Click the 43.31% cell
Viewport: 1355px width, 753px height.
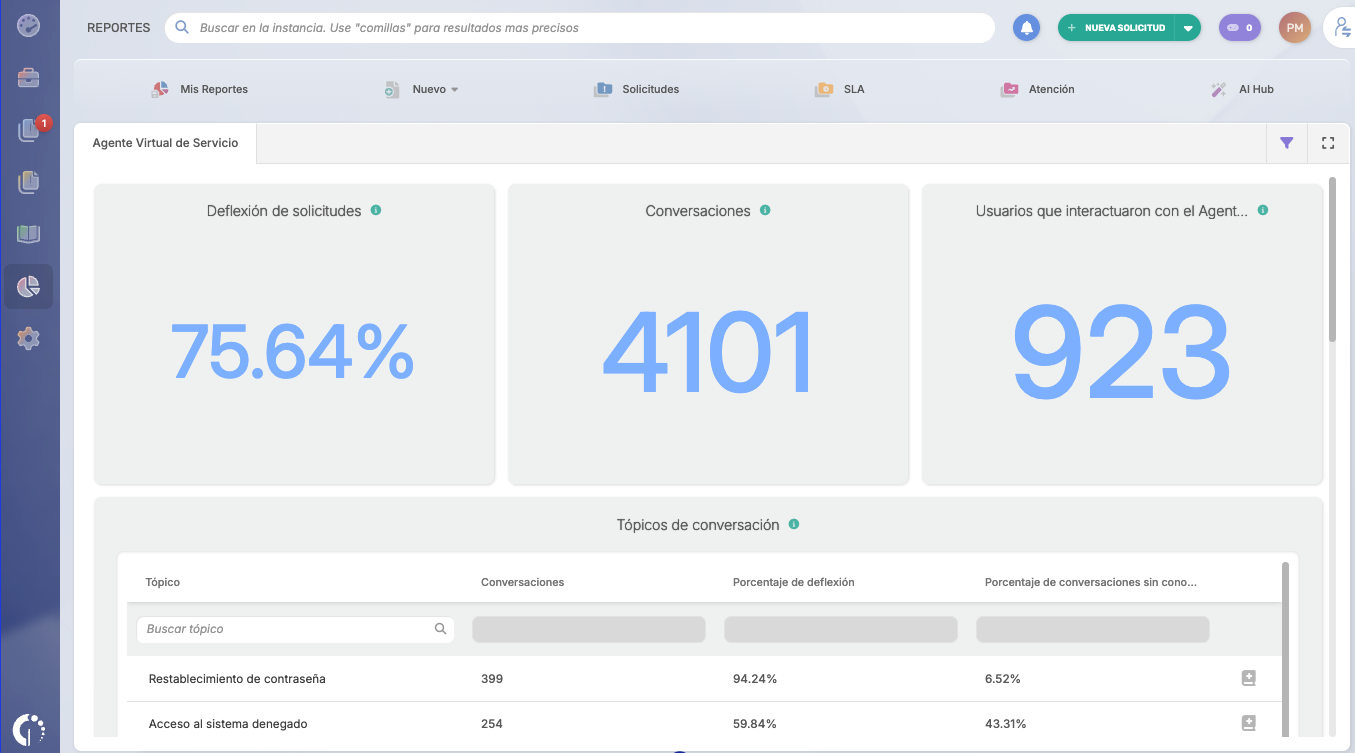pyautogui.click(x=1006, y=723)
